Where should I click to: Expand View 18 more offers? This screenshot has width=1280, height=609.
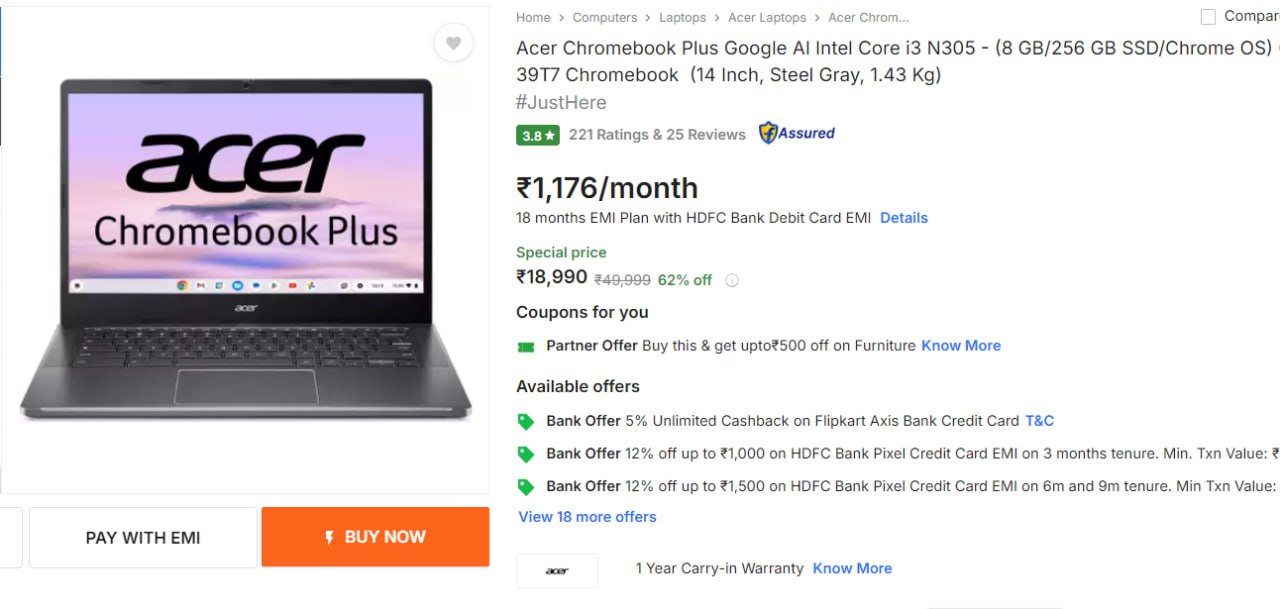point(587,517)
